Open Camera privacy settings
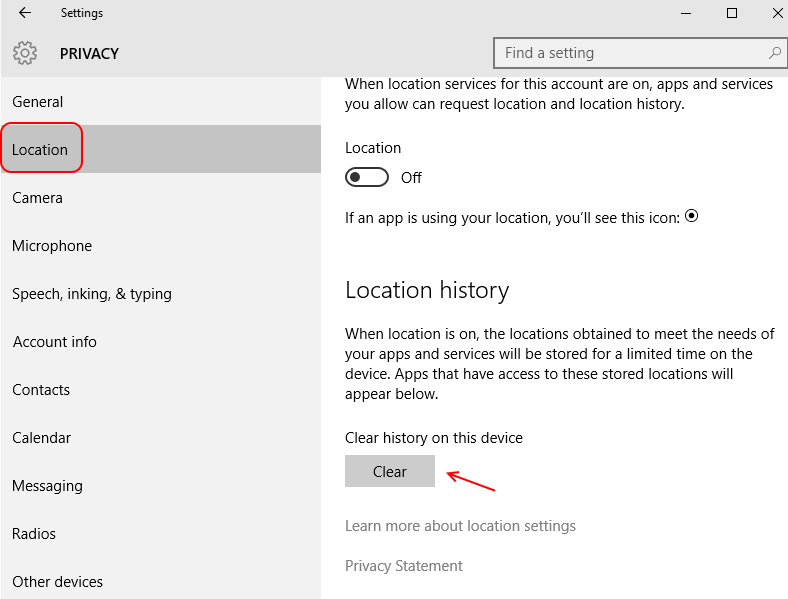The height and width of the screenshot is (599, 788). click(x=161, y=197)
